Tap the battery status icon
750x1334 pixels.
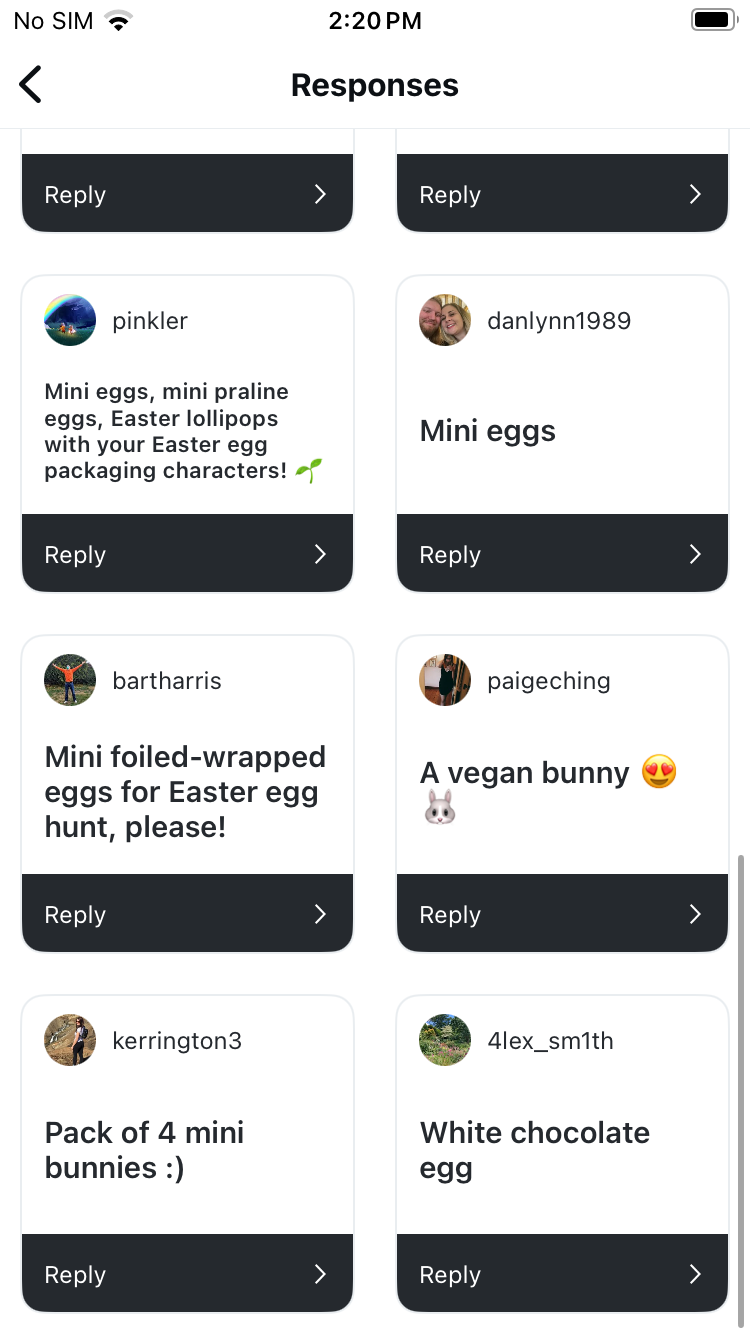coord(713,20)
